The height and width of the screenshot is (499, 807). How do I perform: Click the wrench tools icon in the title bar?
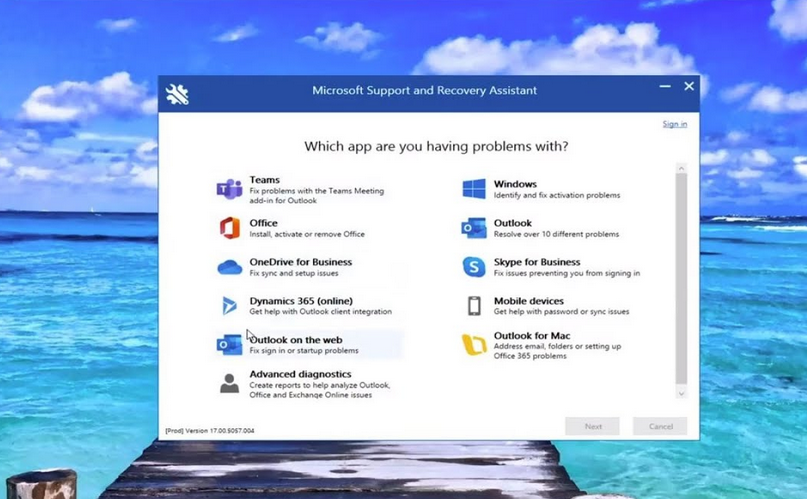click(x=177, y=94)
